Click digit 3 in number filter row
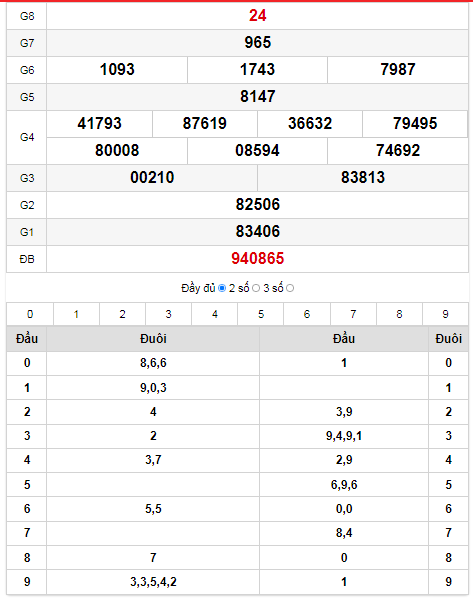Screen dimensions: 473x599 pos(168,314)
